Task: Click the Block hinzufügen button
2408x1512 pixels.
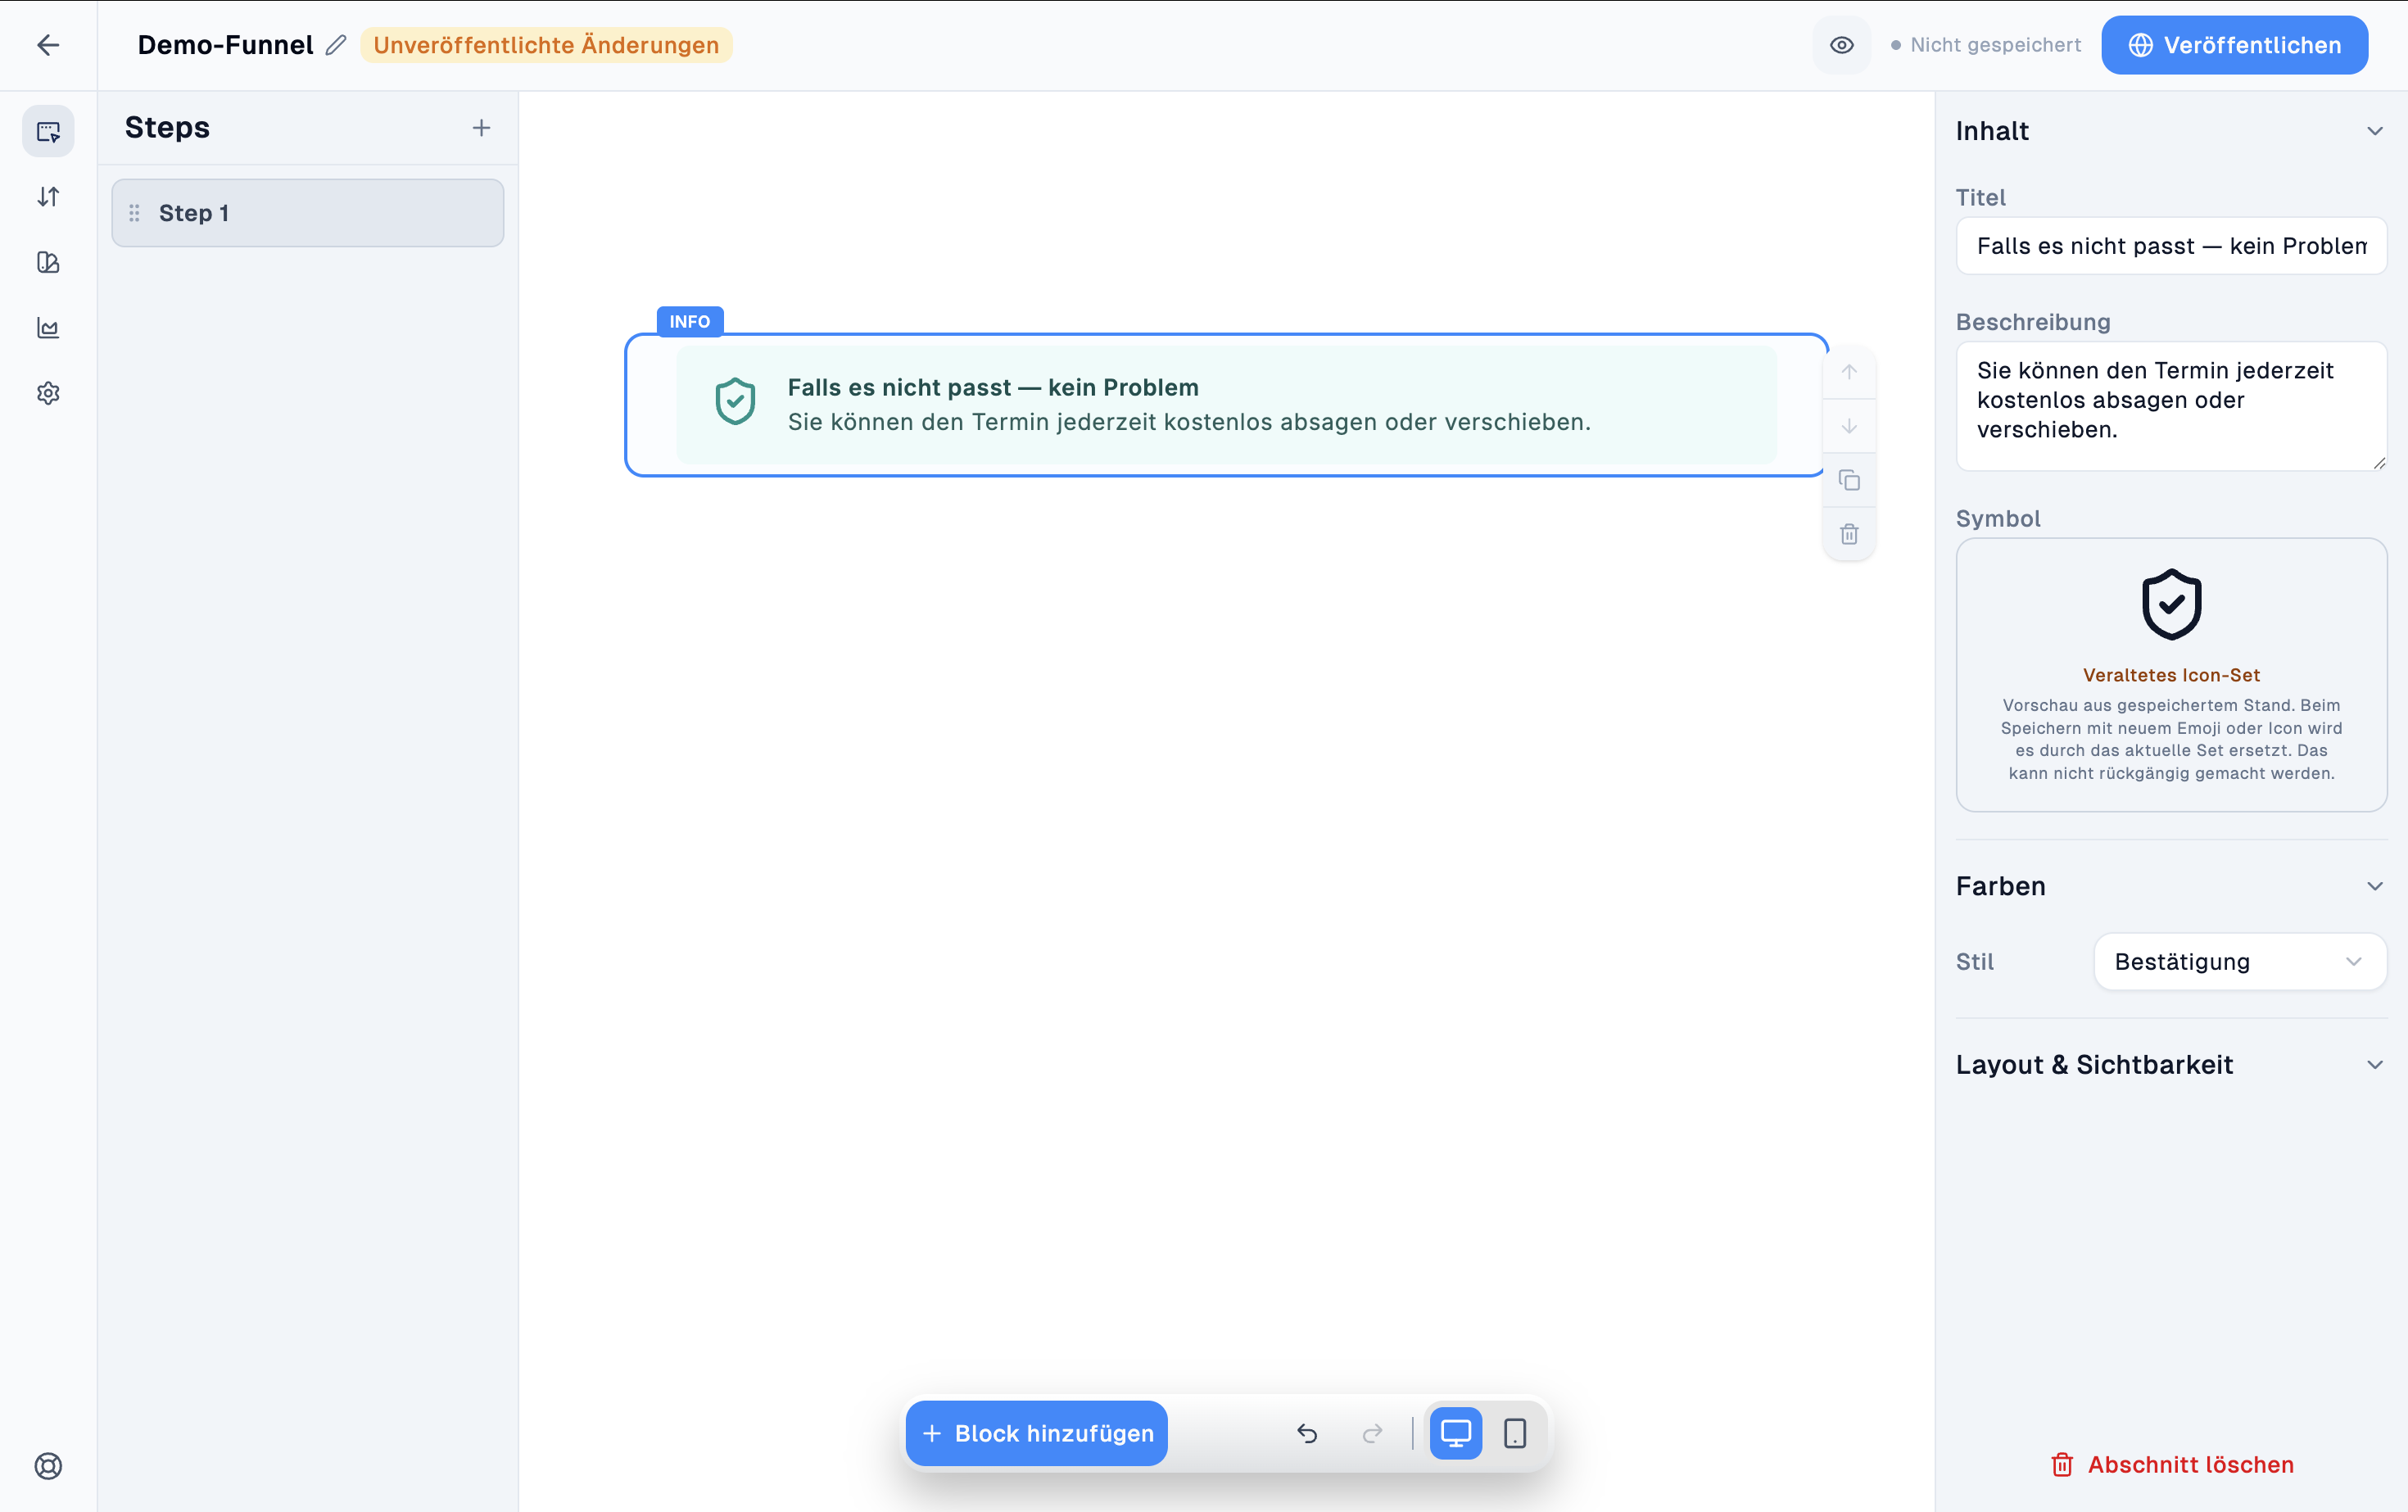Action: tap(1036, 1433)
